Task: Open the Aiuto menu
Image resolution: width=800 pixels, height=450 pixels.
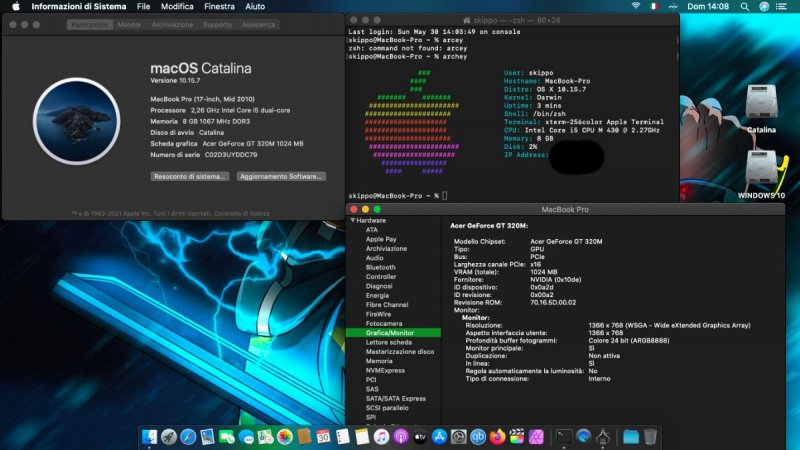Action: (x=255, y=6)
